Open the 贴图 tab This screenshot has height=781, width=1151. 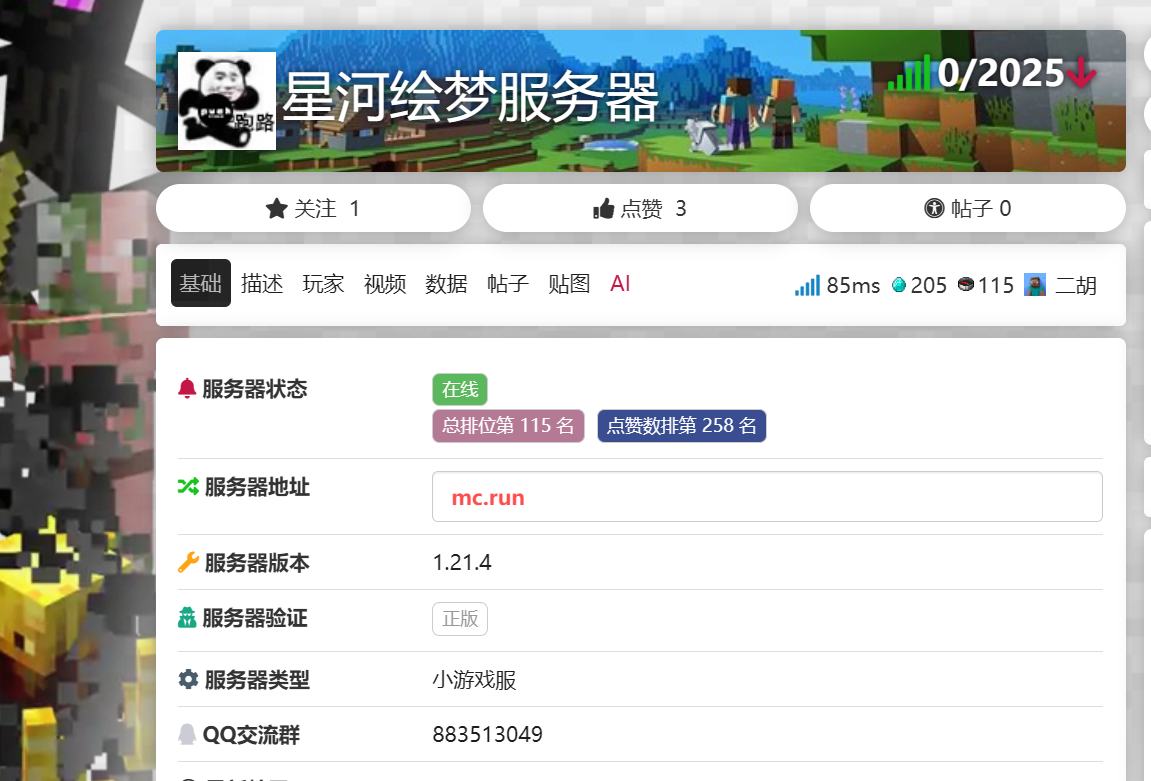coord(569,283)
